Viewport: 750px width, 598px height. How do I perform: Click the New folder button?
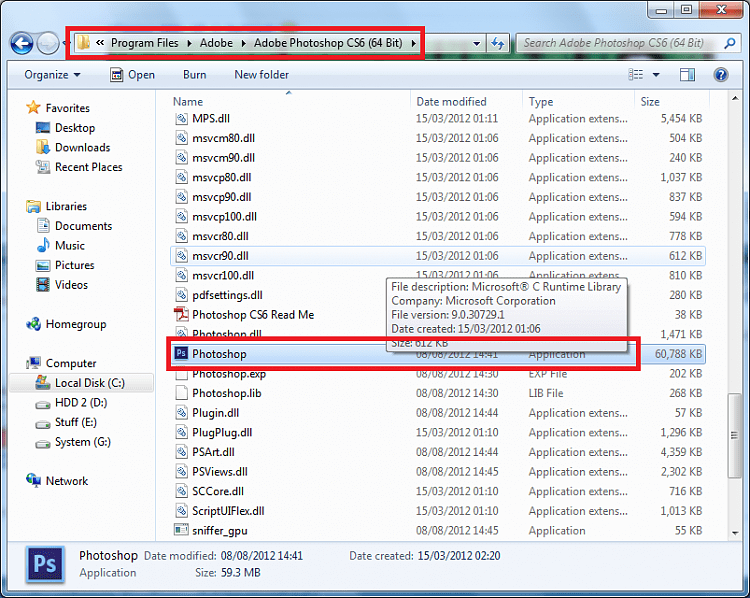pos(261,75)
